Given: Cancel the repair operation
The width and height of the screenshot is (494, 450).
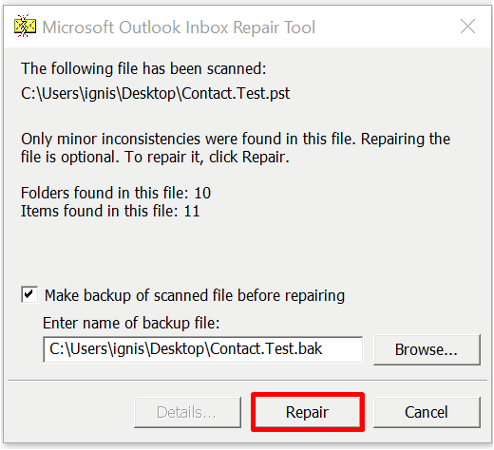Looking at the screenshot, I should [x=427, y=412].
